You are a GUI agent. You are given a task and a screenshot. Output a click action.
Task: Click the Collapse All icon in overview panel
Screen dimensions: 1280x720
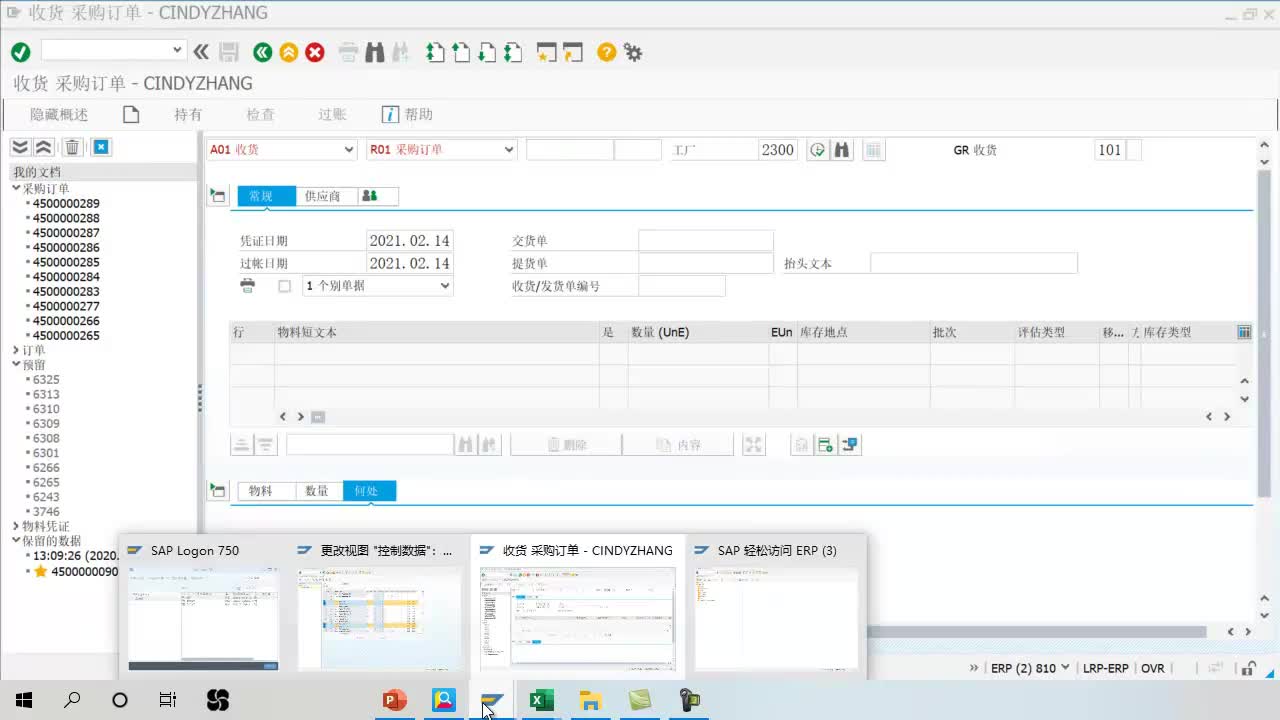pos(43,147)
